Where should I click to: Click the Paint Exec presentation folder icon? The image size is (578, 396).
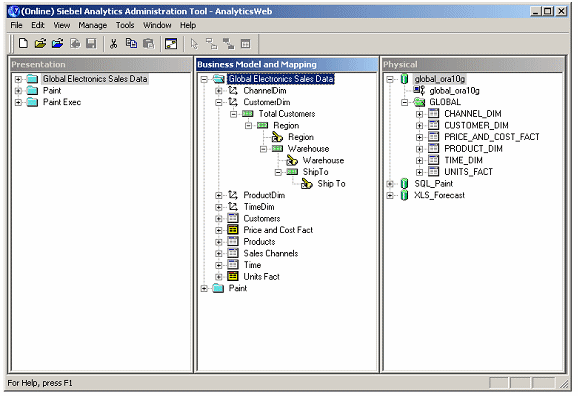(x=32, y=102)
